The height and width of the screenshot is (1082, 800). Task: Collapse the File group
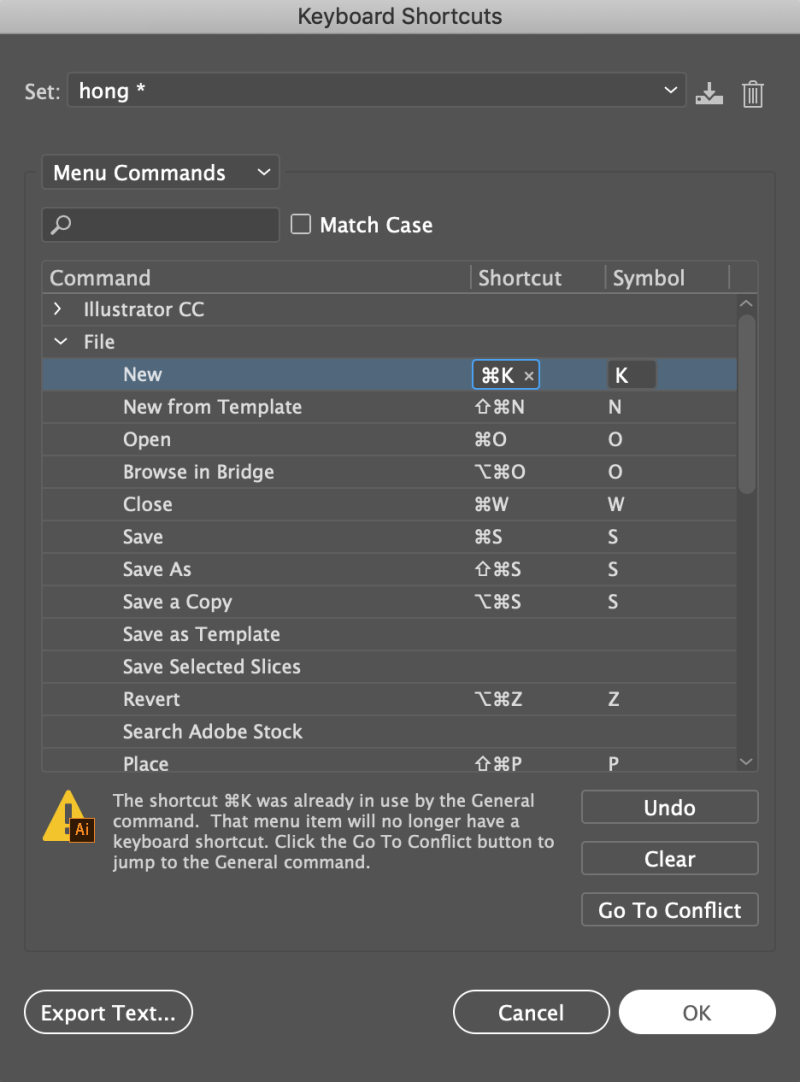click(60, 342)
